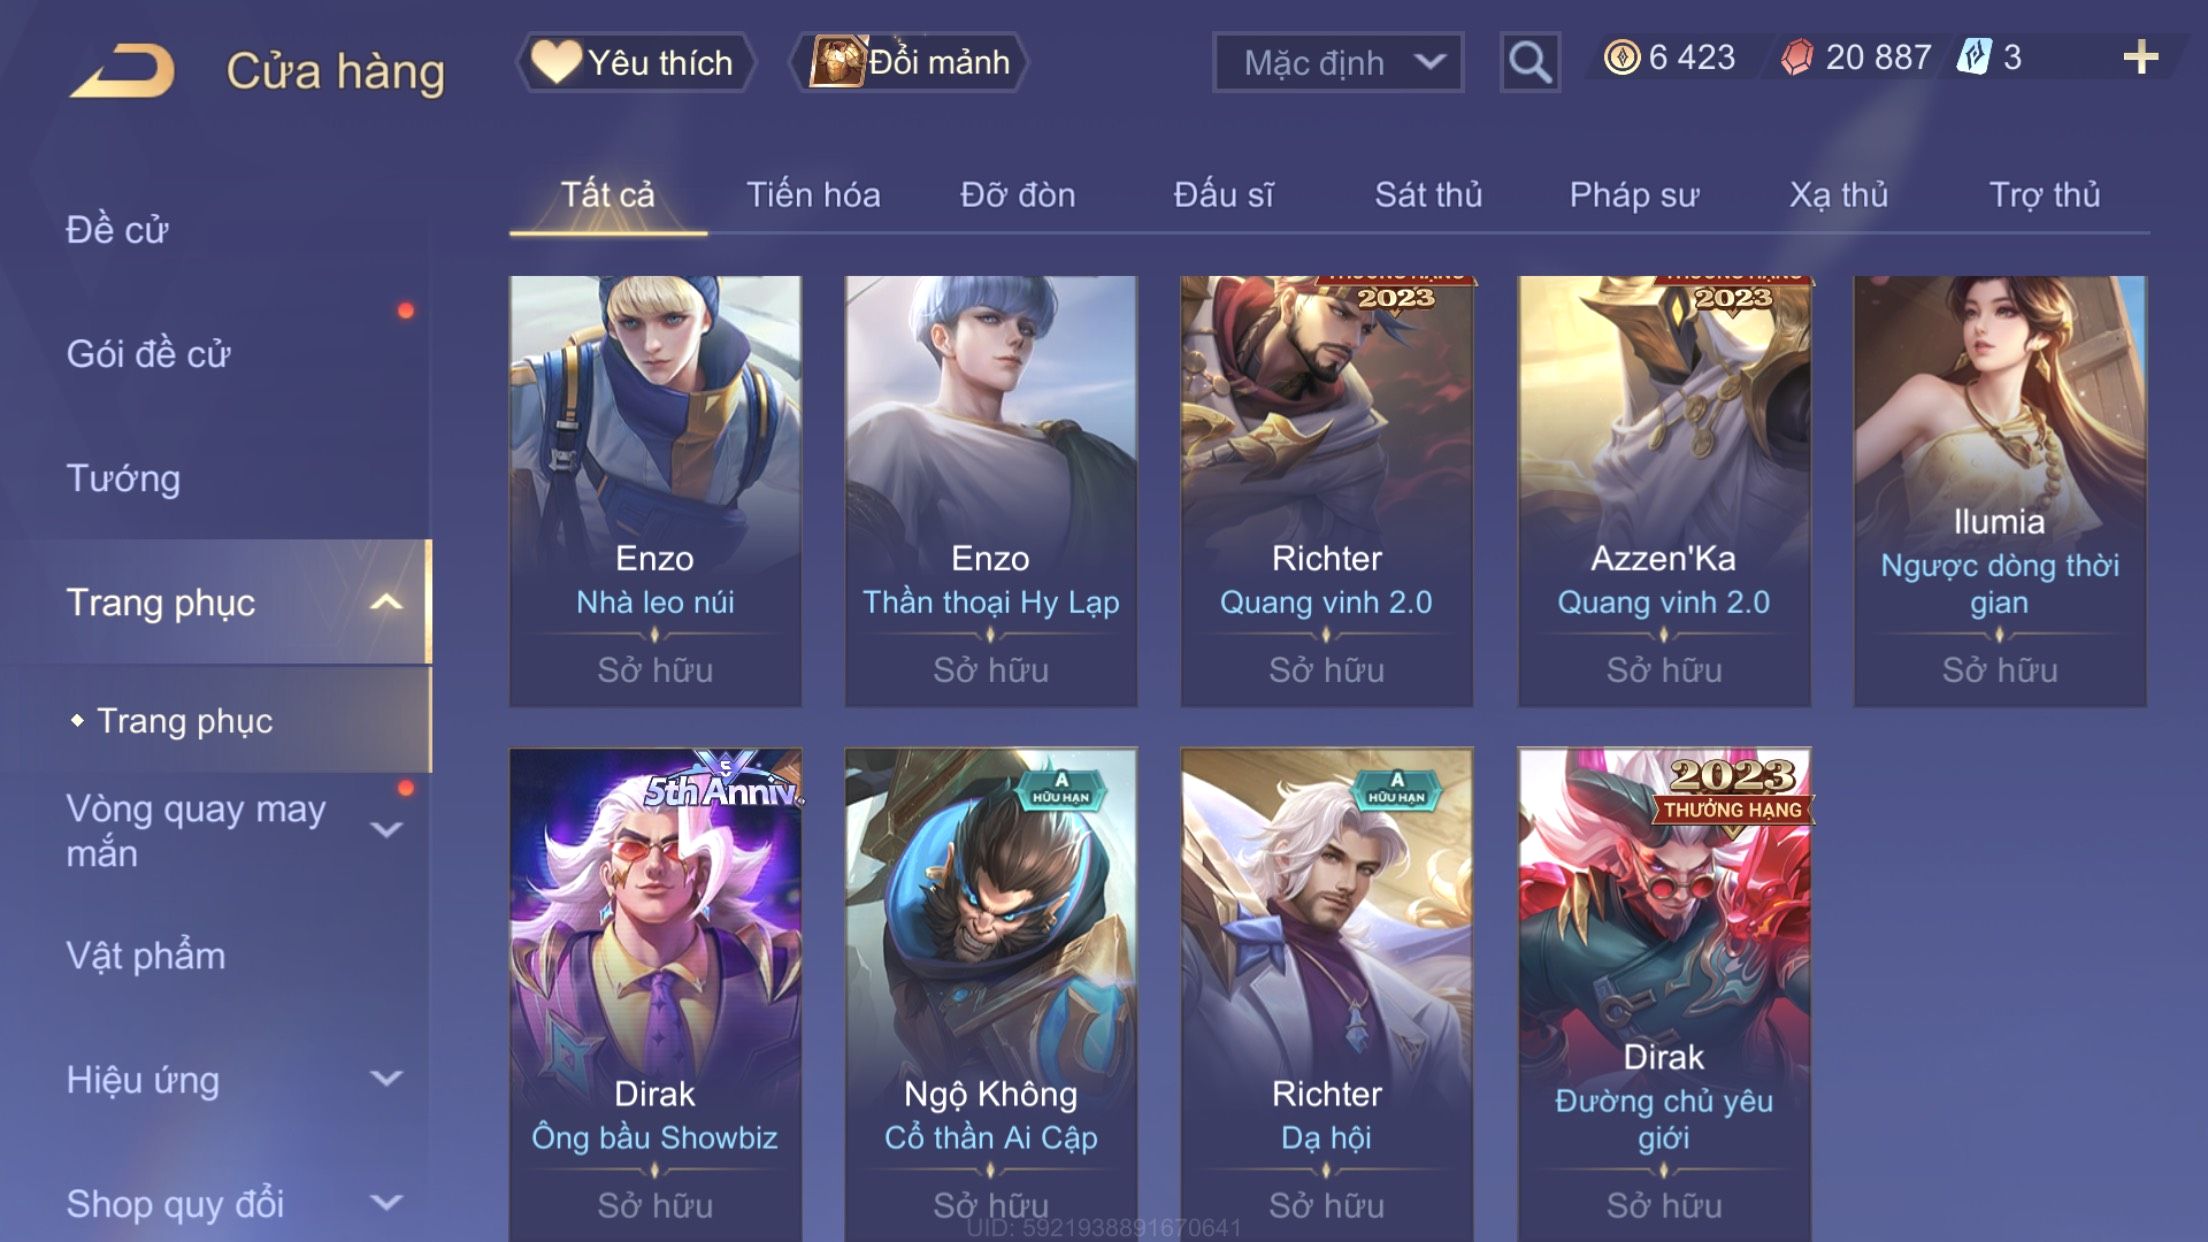Screen dimensions: 2208x1242
Task: Open Gói đề cử in sidebar
Action: (x=148, y=354)
